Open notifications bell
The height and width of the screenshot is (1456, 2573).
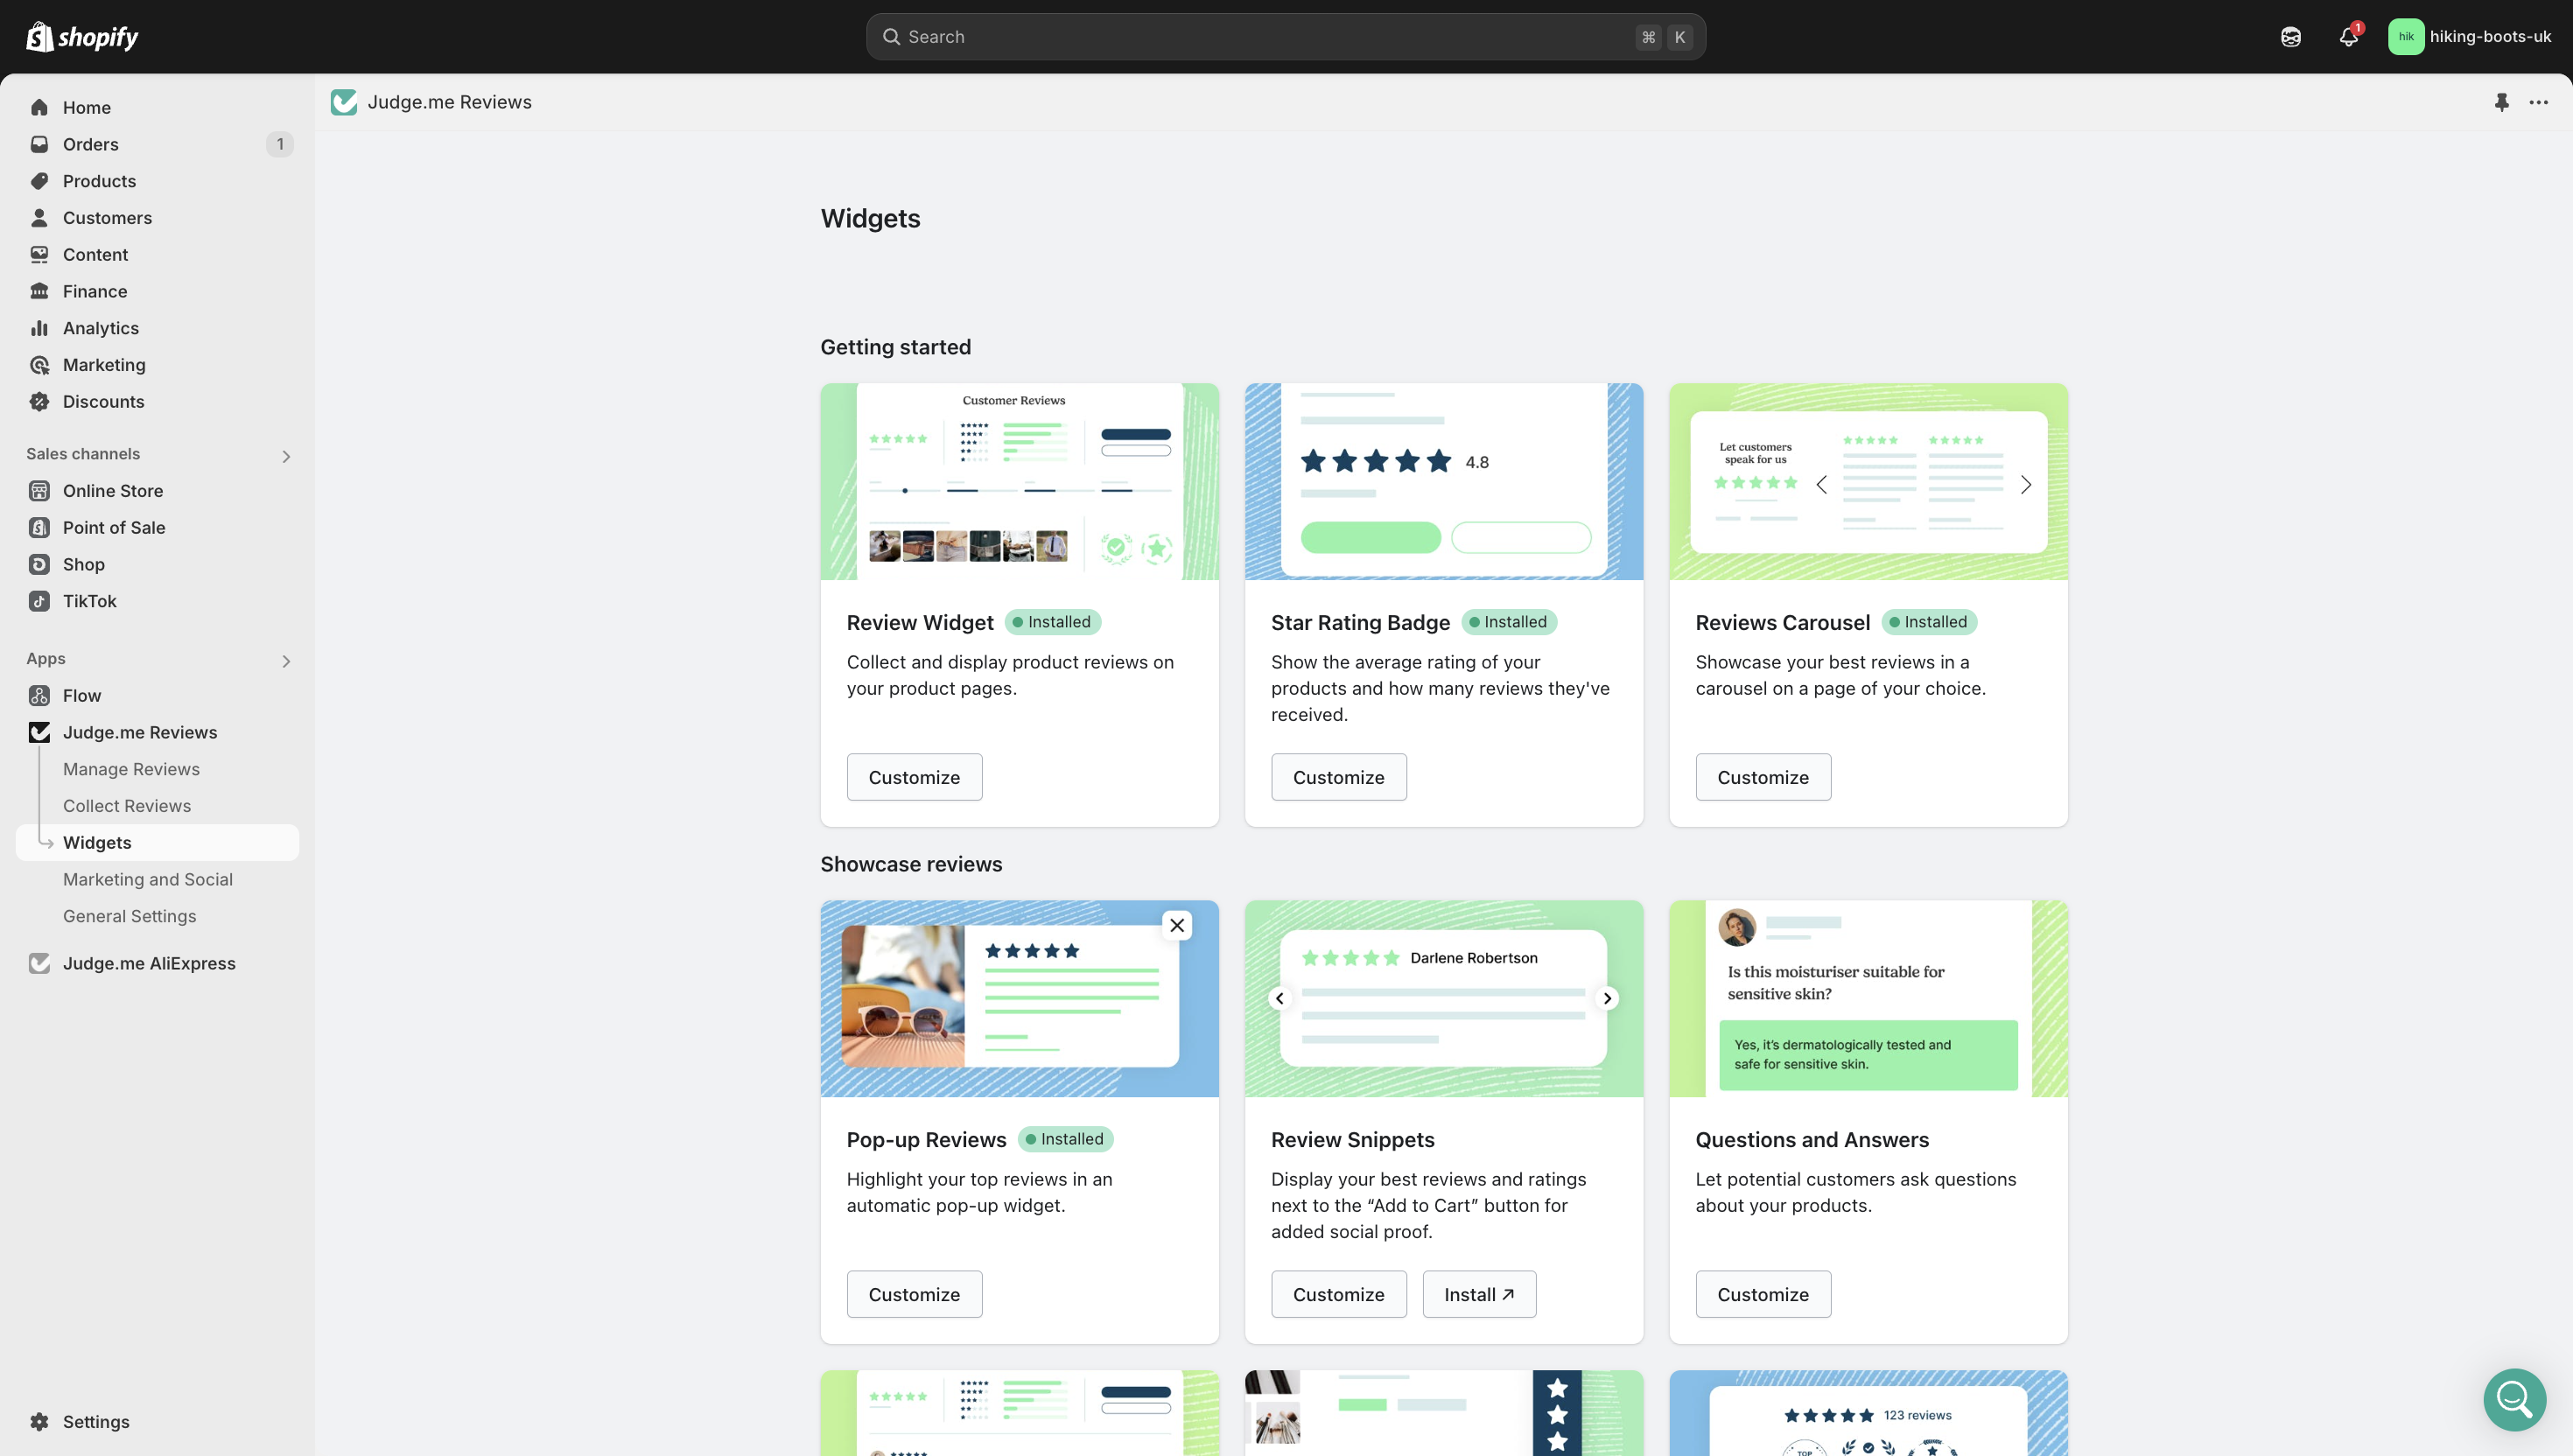(x=2348, y=37)
